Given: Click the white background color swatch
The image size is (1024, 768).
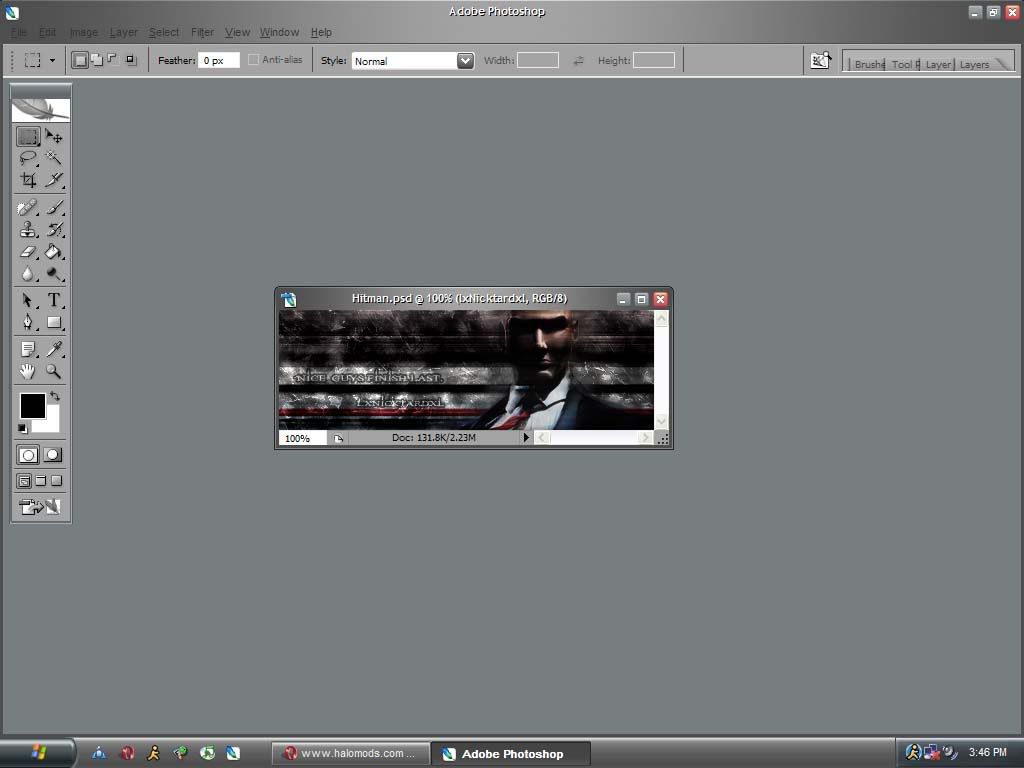Looking at the screenshot, I should [x=52, y=424].
